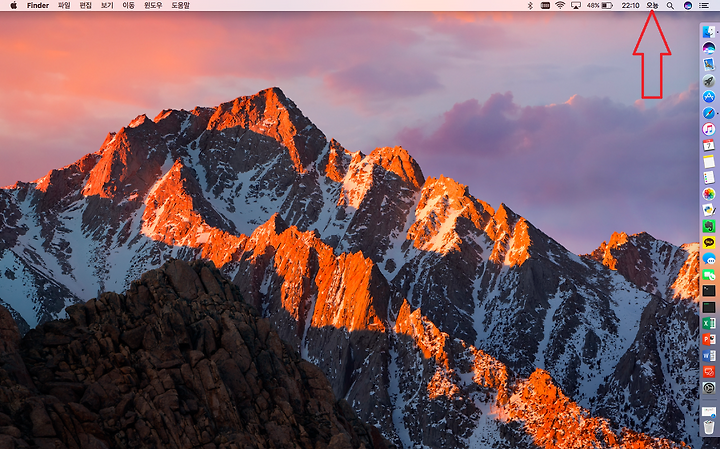Open the Reminders list icon in Dock
This screenshot has height=449, width=720.
pos(709,177)
